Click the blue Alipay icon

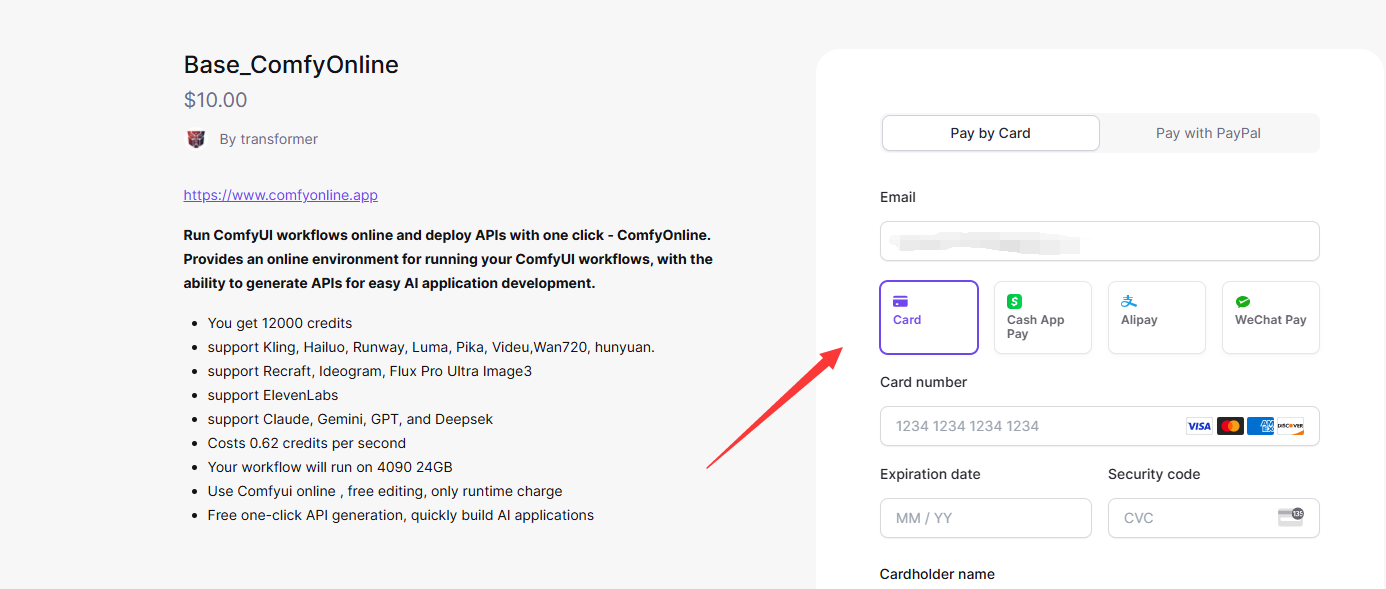tap(1129, 301)
